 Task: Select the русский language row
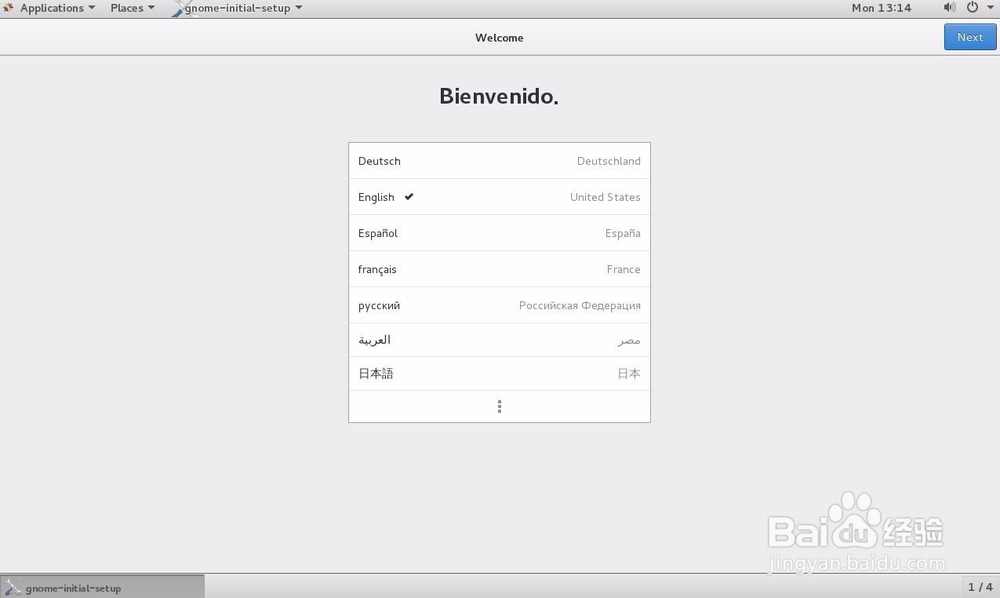point(499,305)
